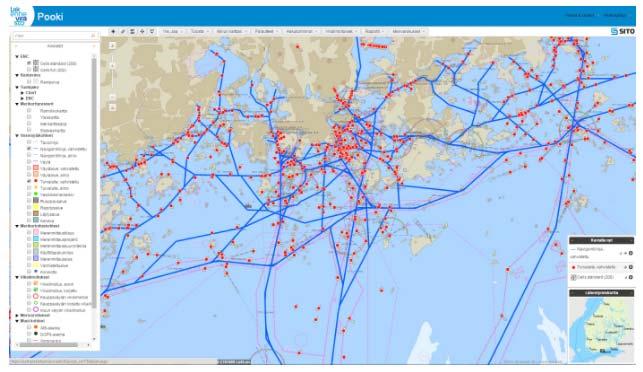Open the Tulosta dropdown menu
Screen dimensions: 643x372
pyautogui.click(x=199, y=31)
